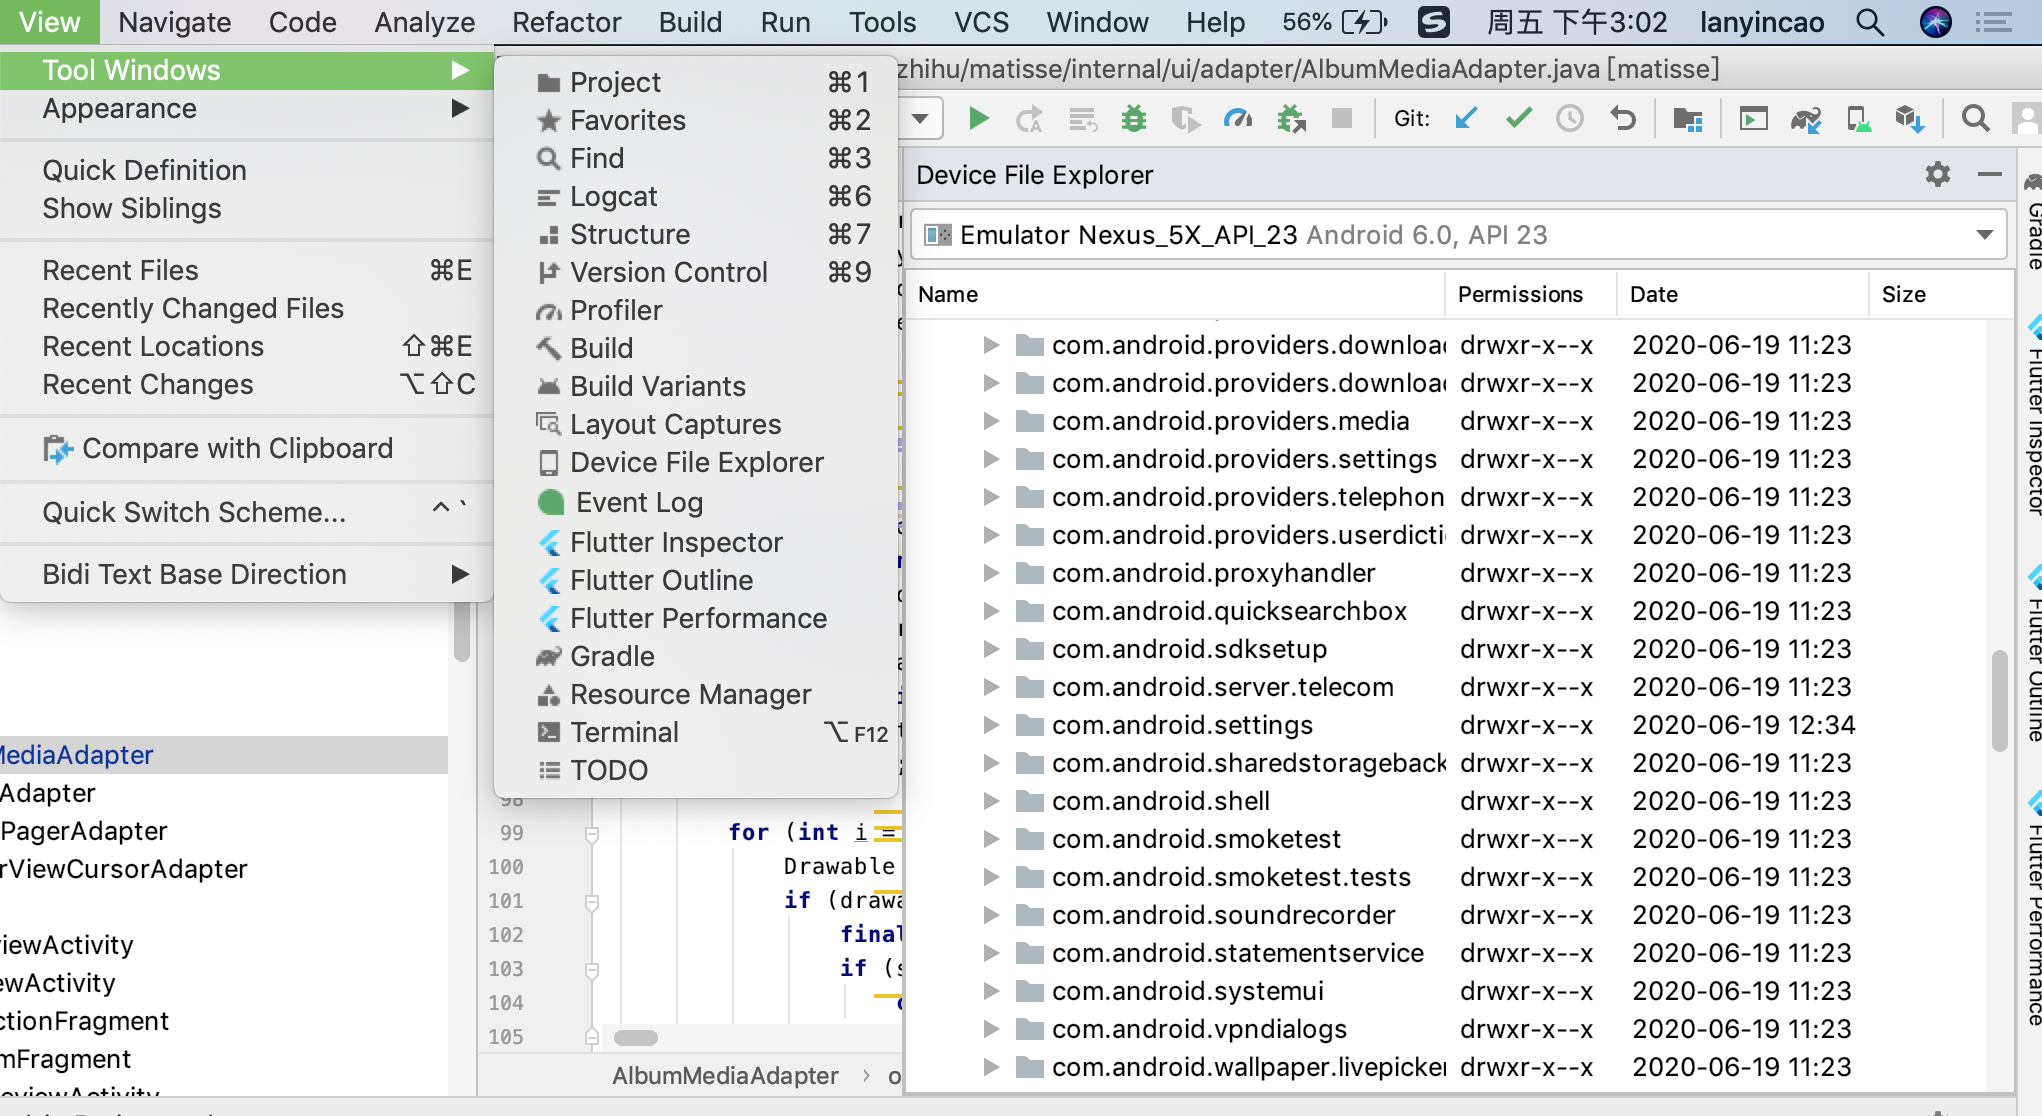
Task: Select Logcat from the Tool Windows submenu
Action: click(613, 196)
